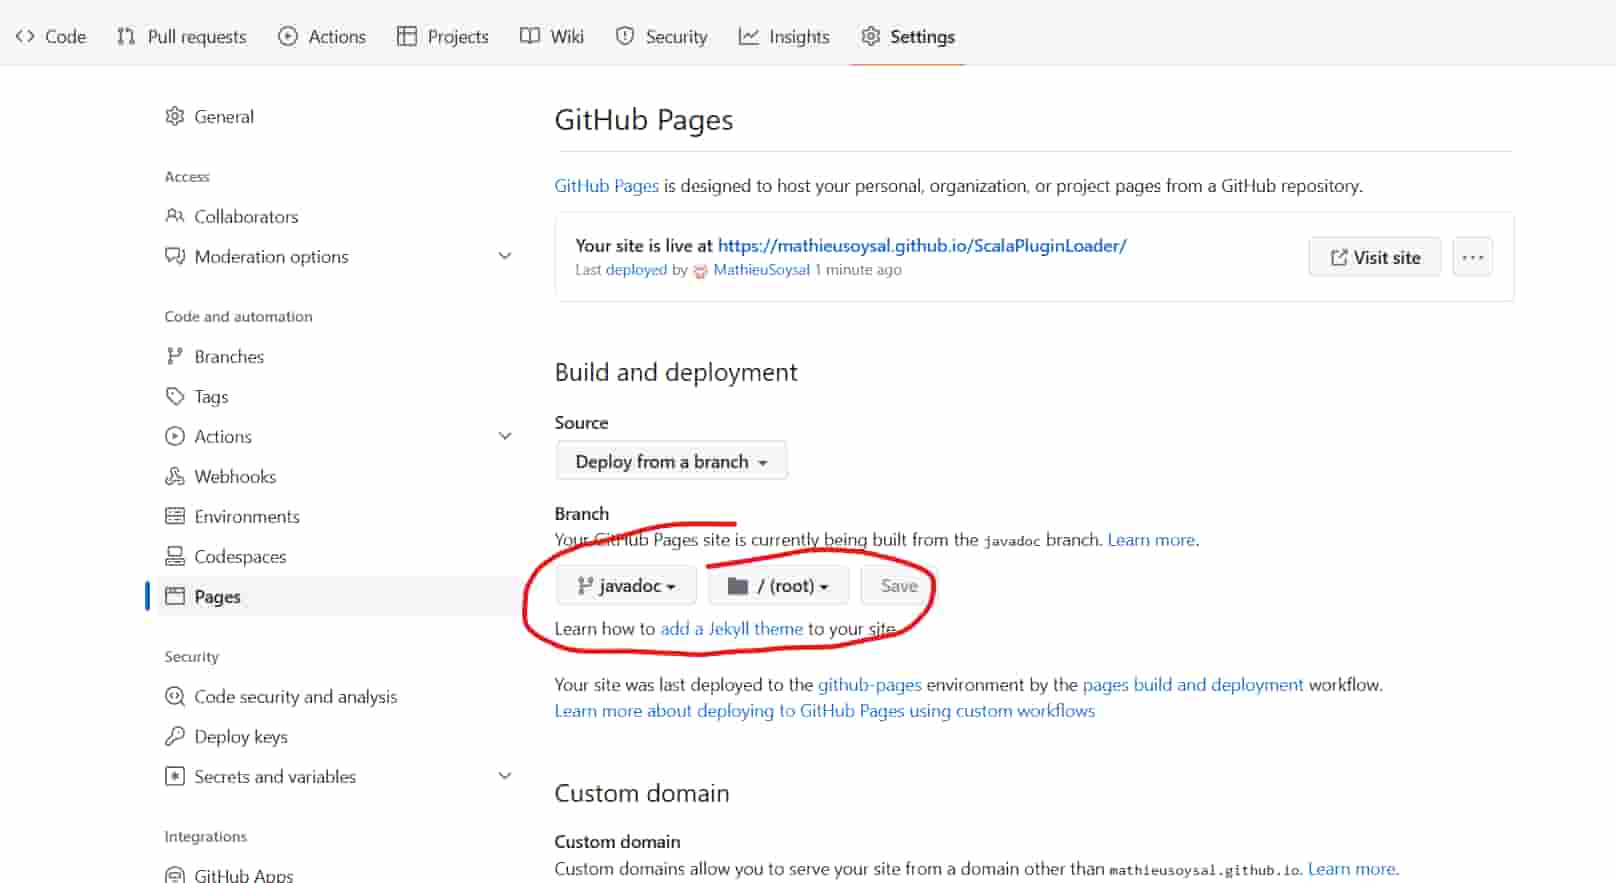Click the Save branch button
Viewport: 1616px width, 883px height.
898,586
